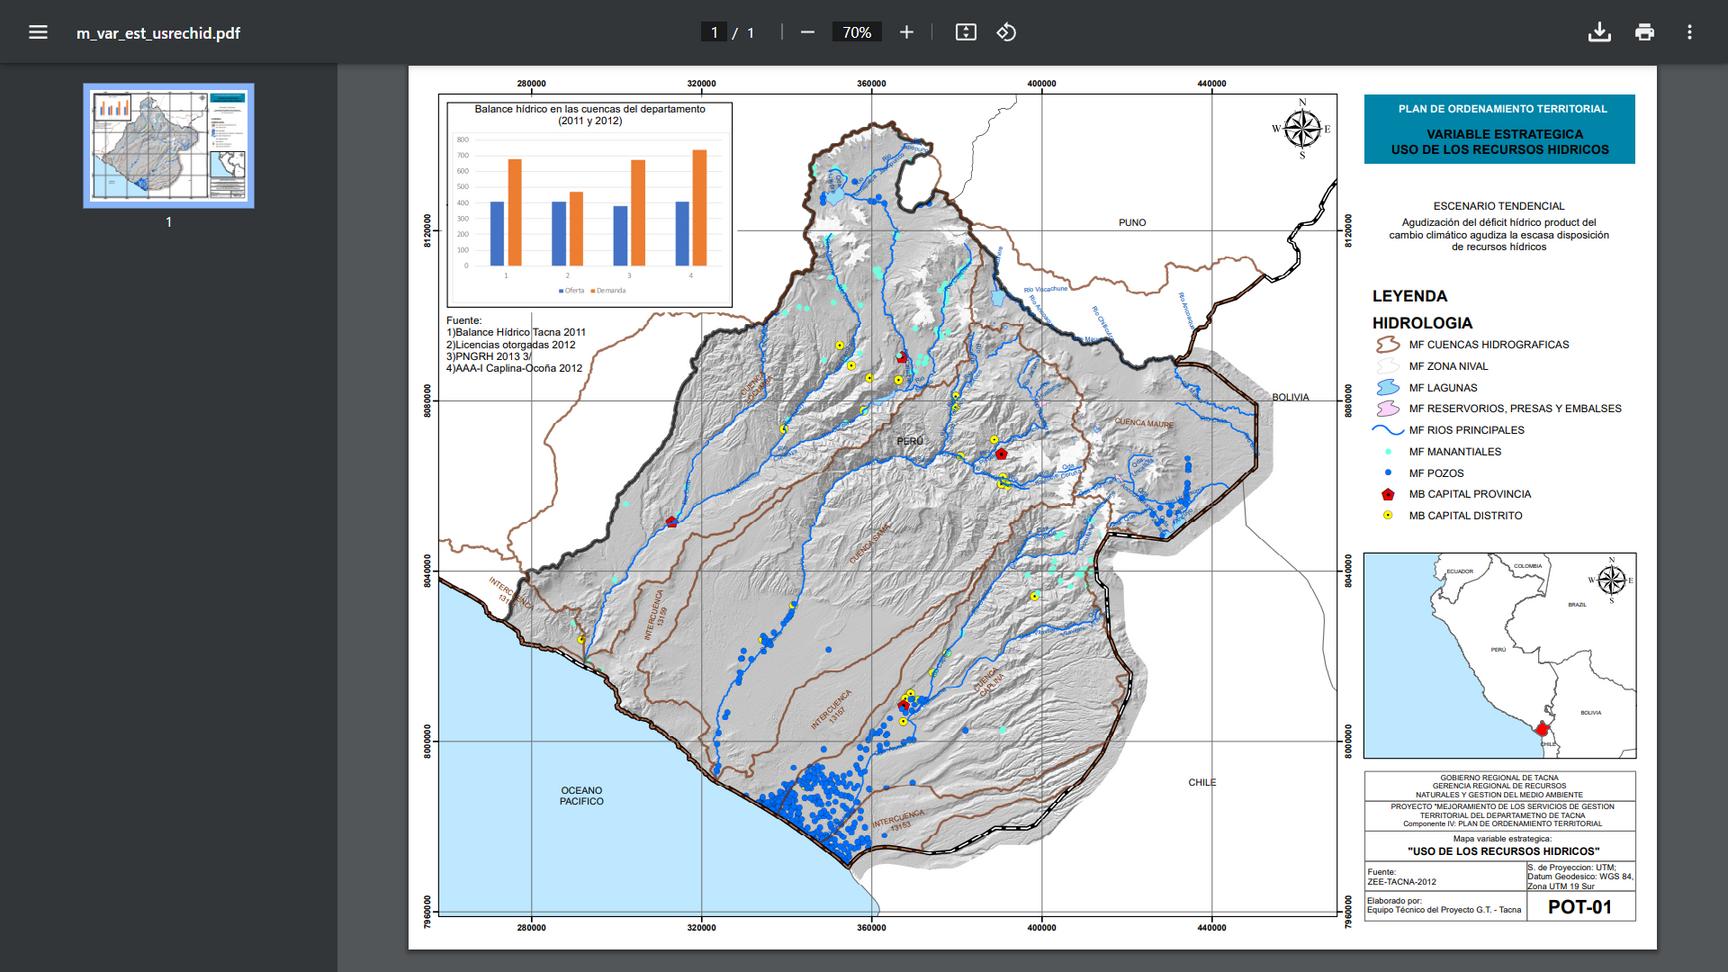This screenshot has width=1728, height=972.
Task: Click the zoom out minus button
Action: 808,32
